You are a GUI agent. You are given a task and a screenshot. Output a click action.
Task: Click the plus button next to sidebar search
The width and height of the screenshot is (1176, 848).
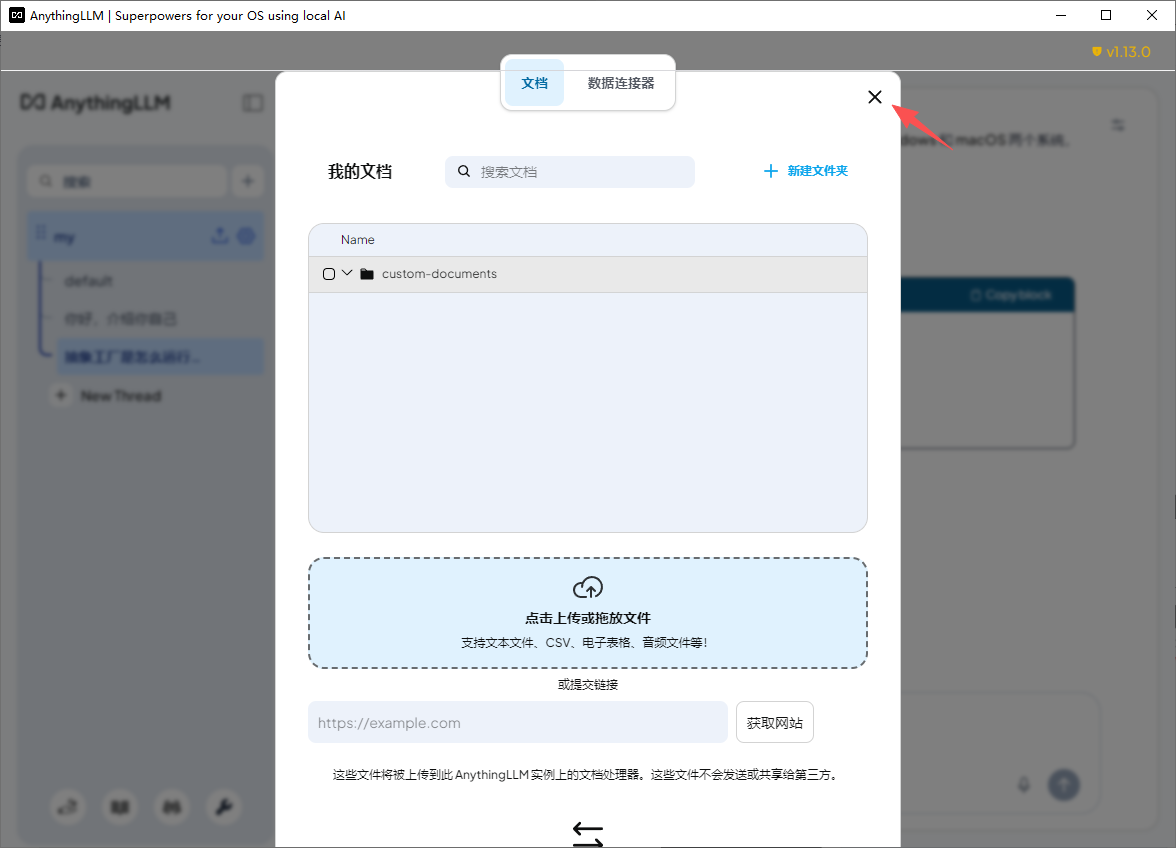point(248,181)
